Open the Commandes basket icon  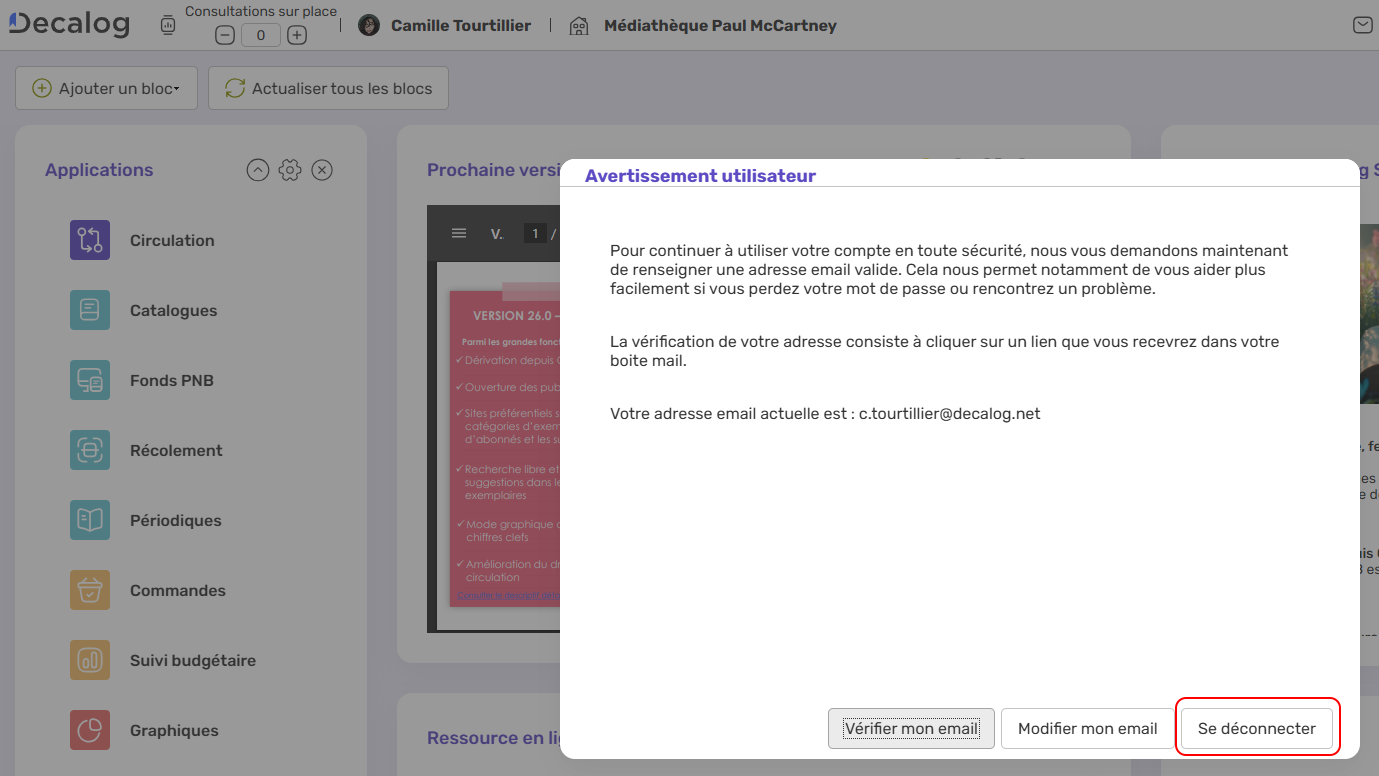(90, 590)
